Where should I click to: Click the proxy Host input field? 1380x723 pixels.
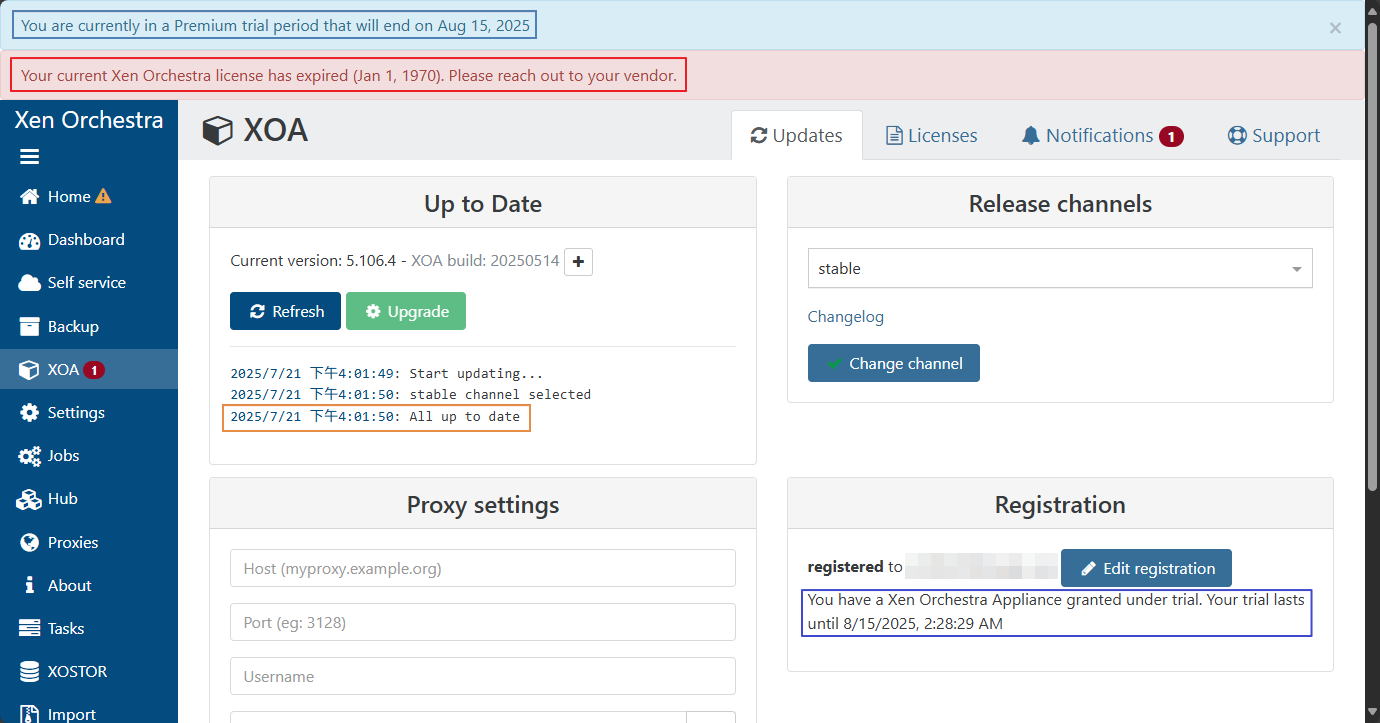pos(483,568)
